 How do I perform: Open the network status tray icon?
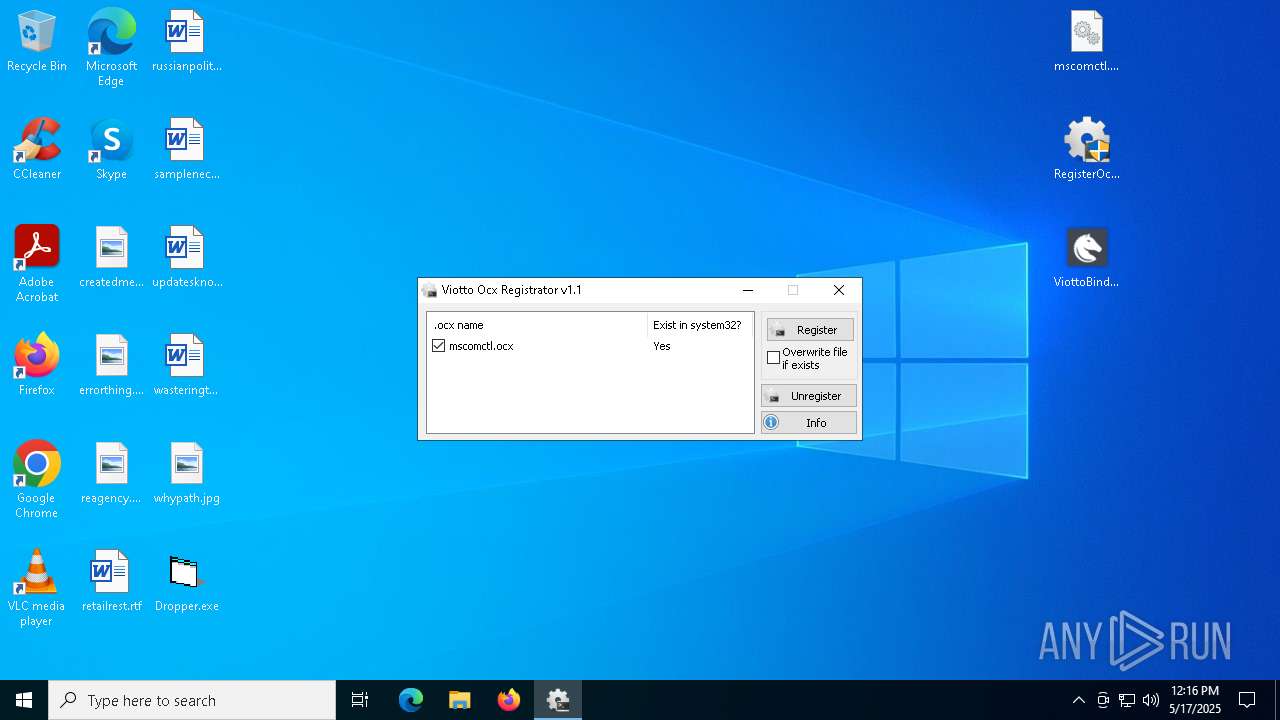1127,700
